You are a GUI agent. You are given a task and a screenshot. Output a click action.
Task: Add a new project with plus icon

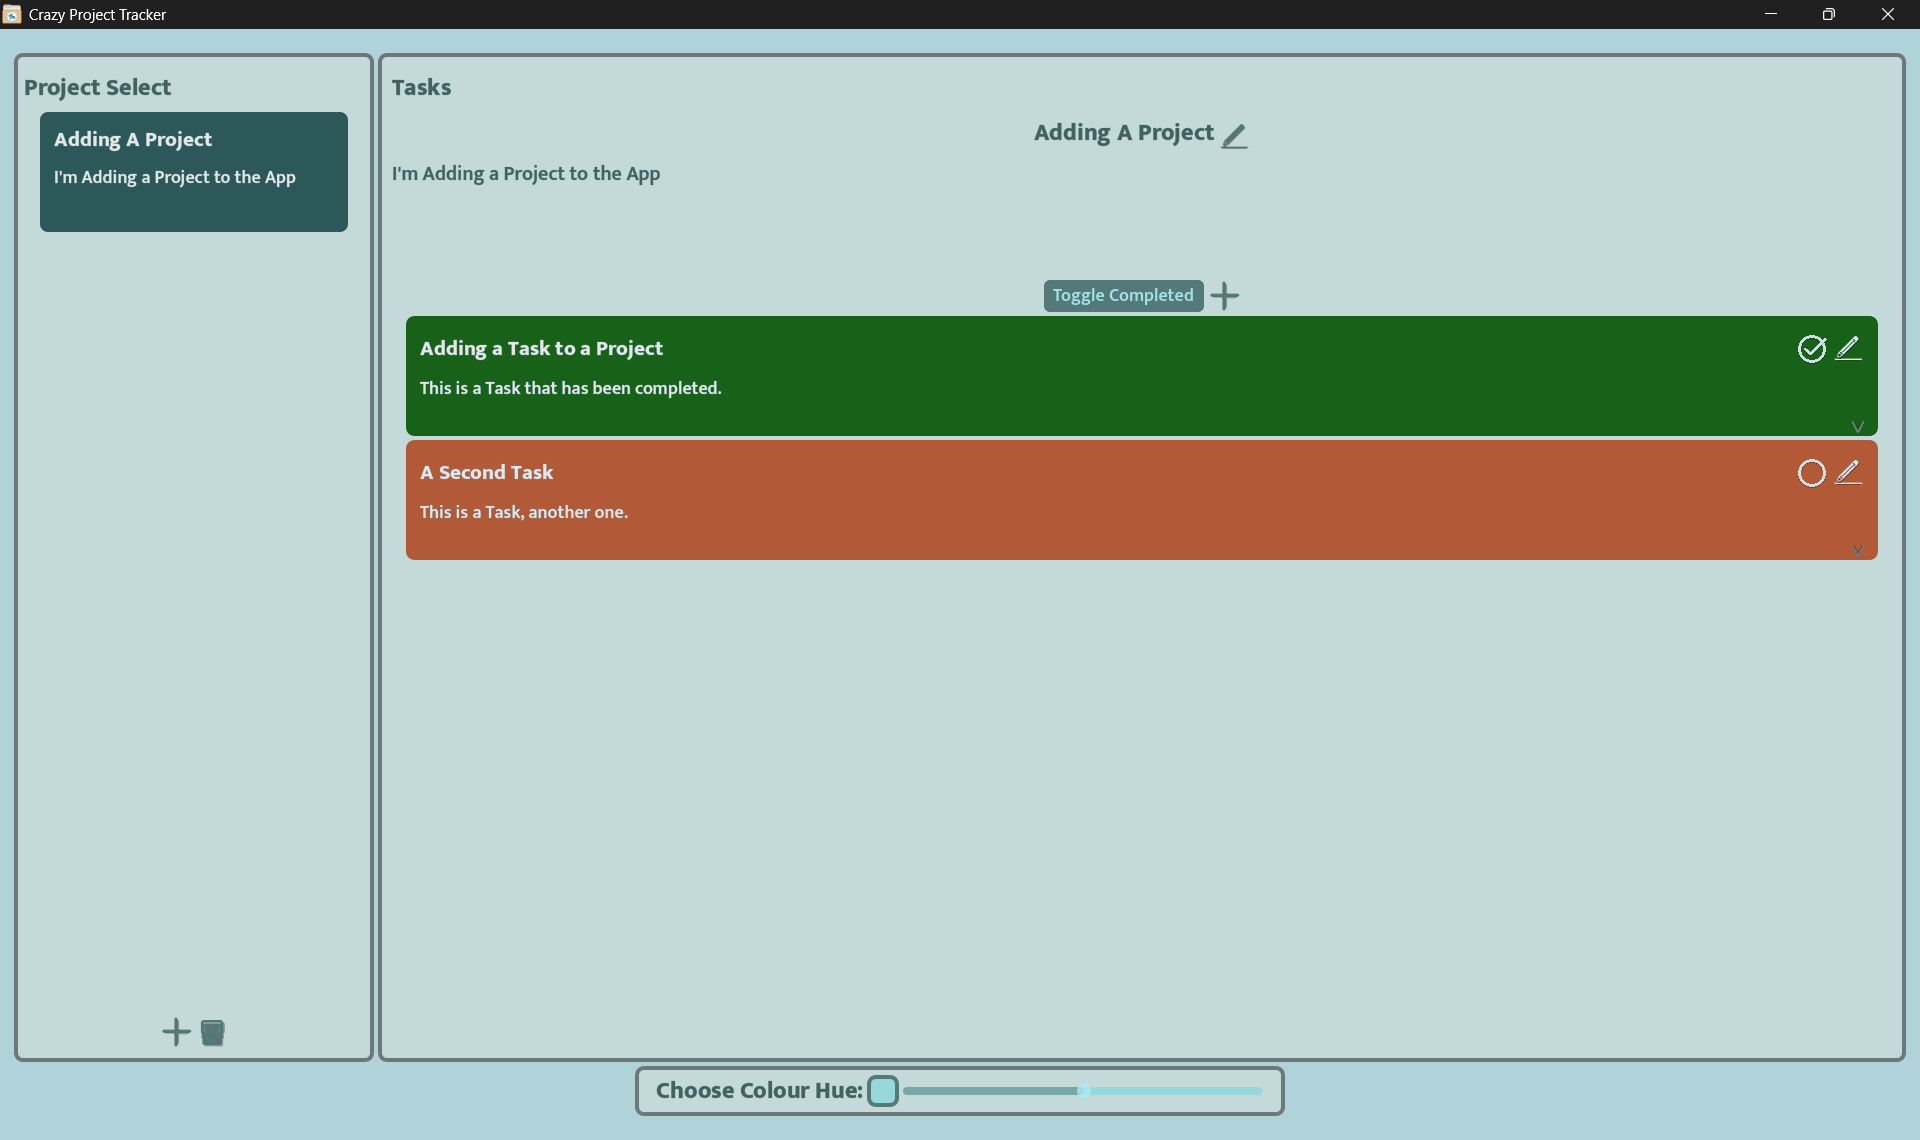176,1032
